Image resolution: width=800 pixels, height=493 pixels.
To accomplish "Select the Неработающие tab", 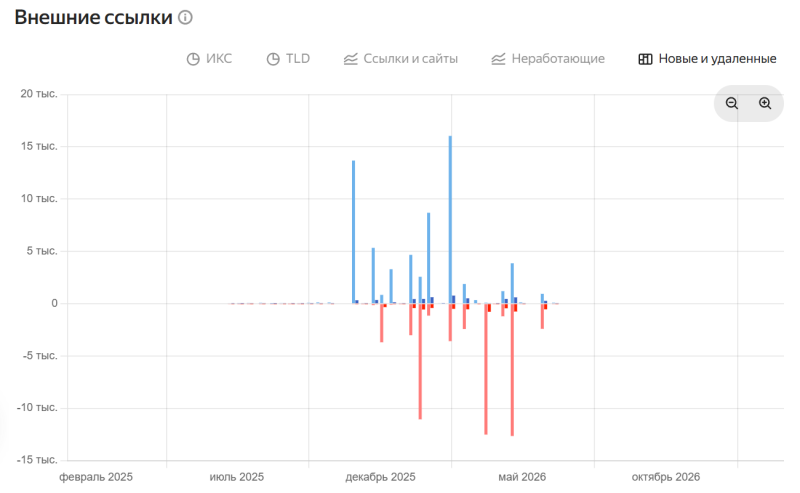I will point(548,59).
